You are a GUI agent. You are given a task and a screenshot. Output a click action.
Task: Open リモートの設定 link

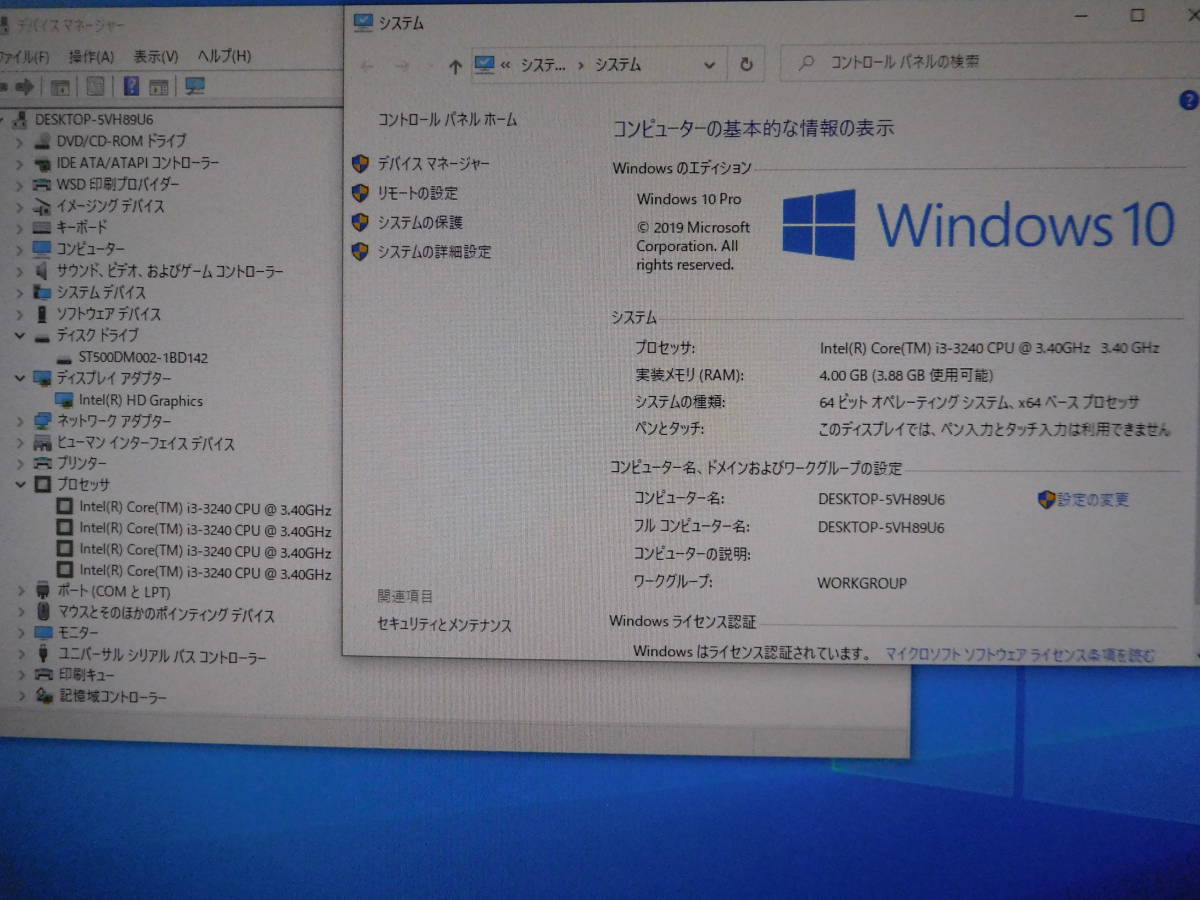417,193
